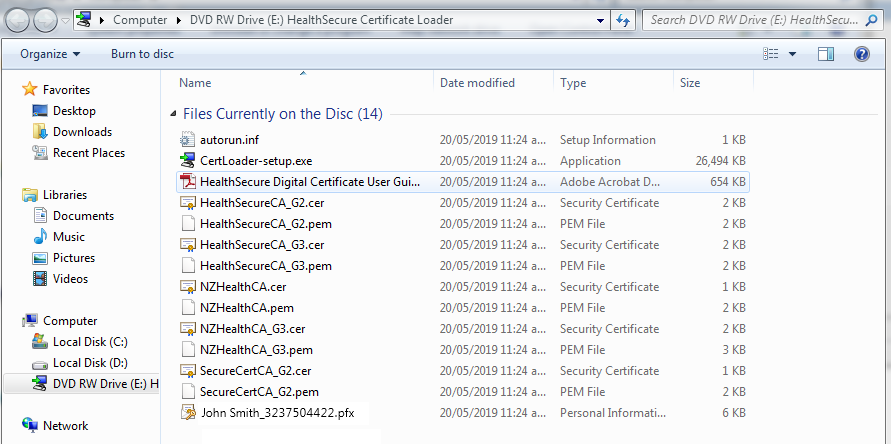Select the autorun.inf file icon
The width and height of the screenshot is (891, 444).
tap(187, 140)
